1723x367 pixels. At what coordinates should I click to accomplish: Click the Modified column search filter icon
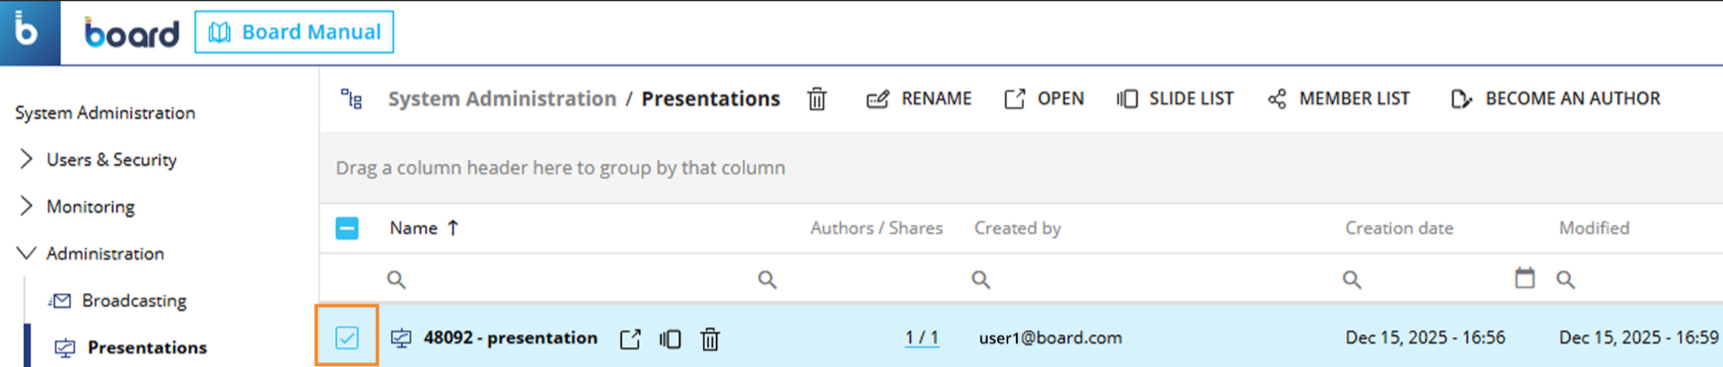coord(1565,279)
